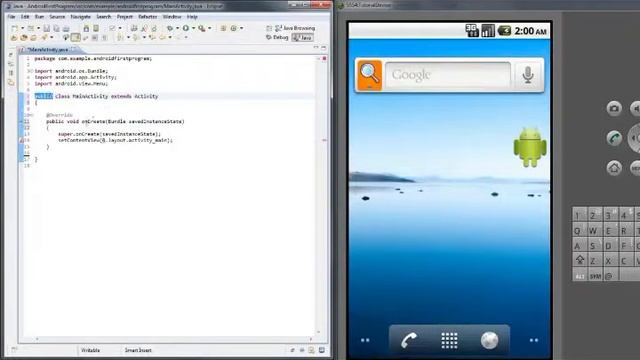Open the Source menu

click(x=57, y=17)
